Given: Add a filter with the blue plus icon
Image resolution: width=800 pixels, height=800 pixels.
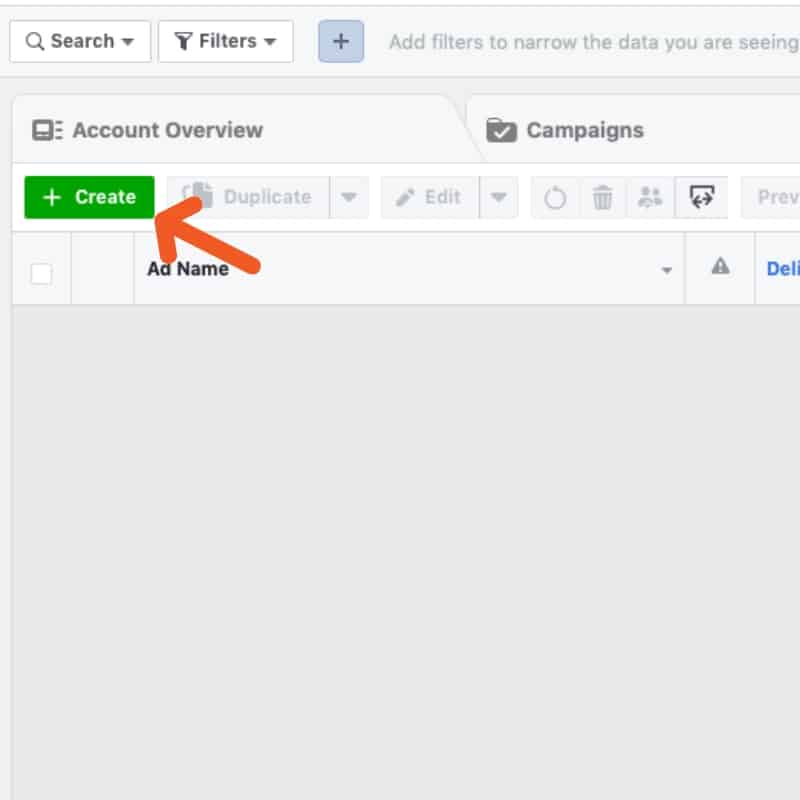Looking at the screenshot, I should point(341,41).
